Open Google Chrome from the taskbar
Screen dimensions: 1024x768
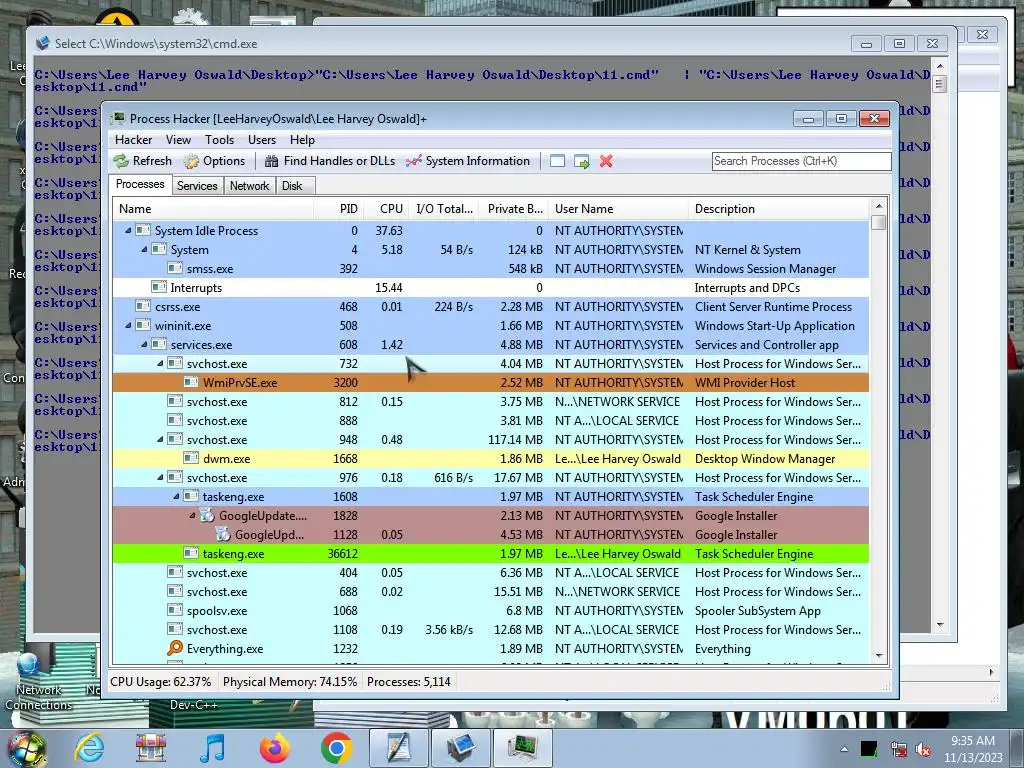tap(336, 748)
